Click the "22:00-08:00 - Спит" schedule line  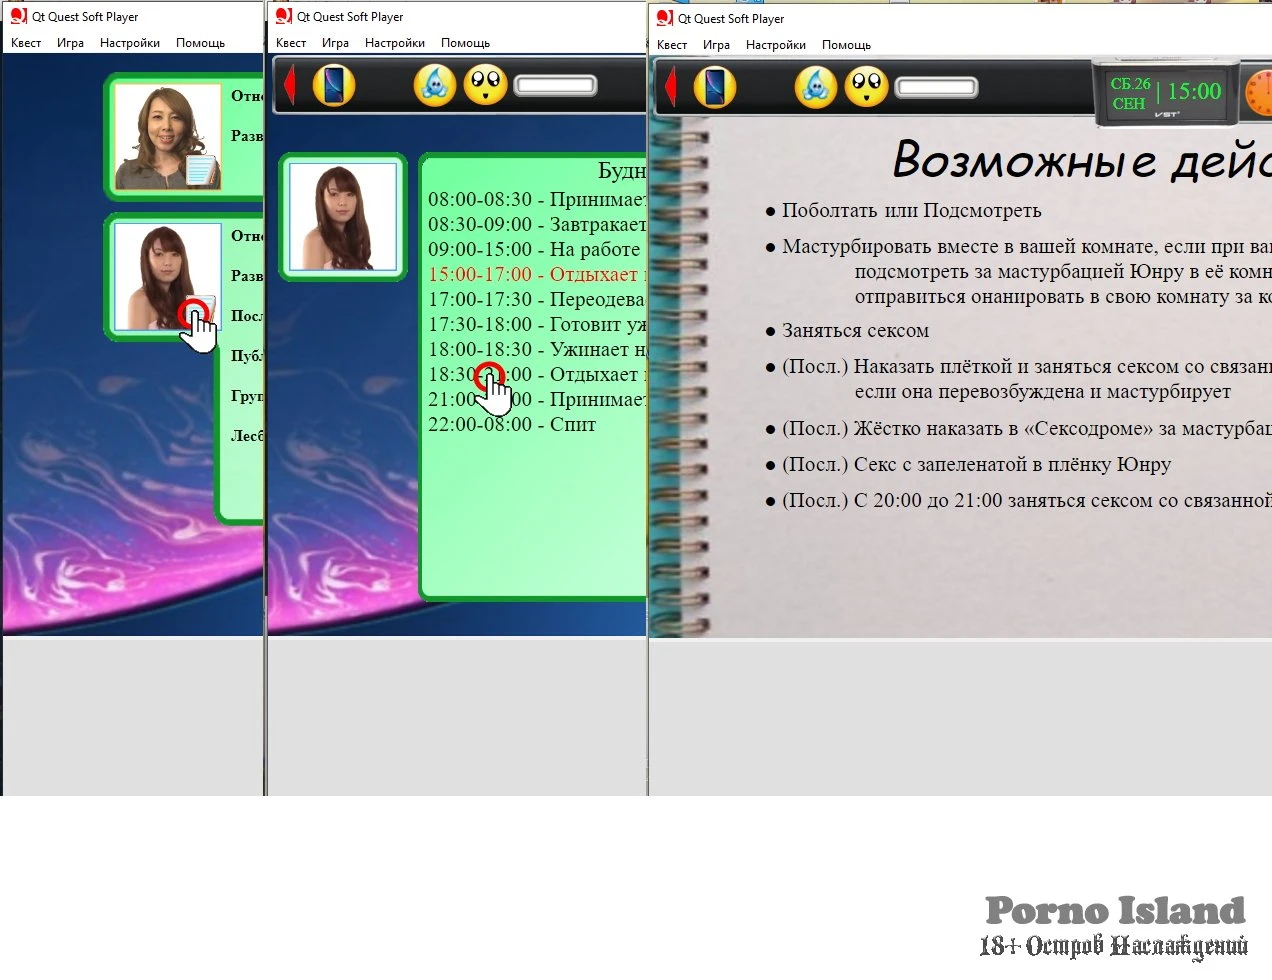coord(512,424)
